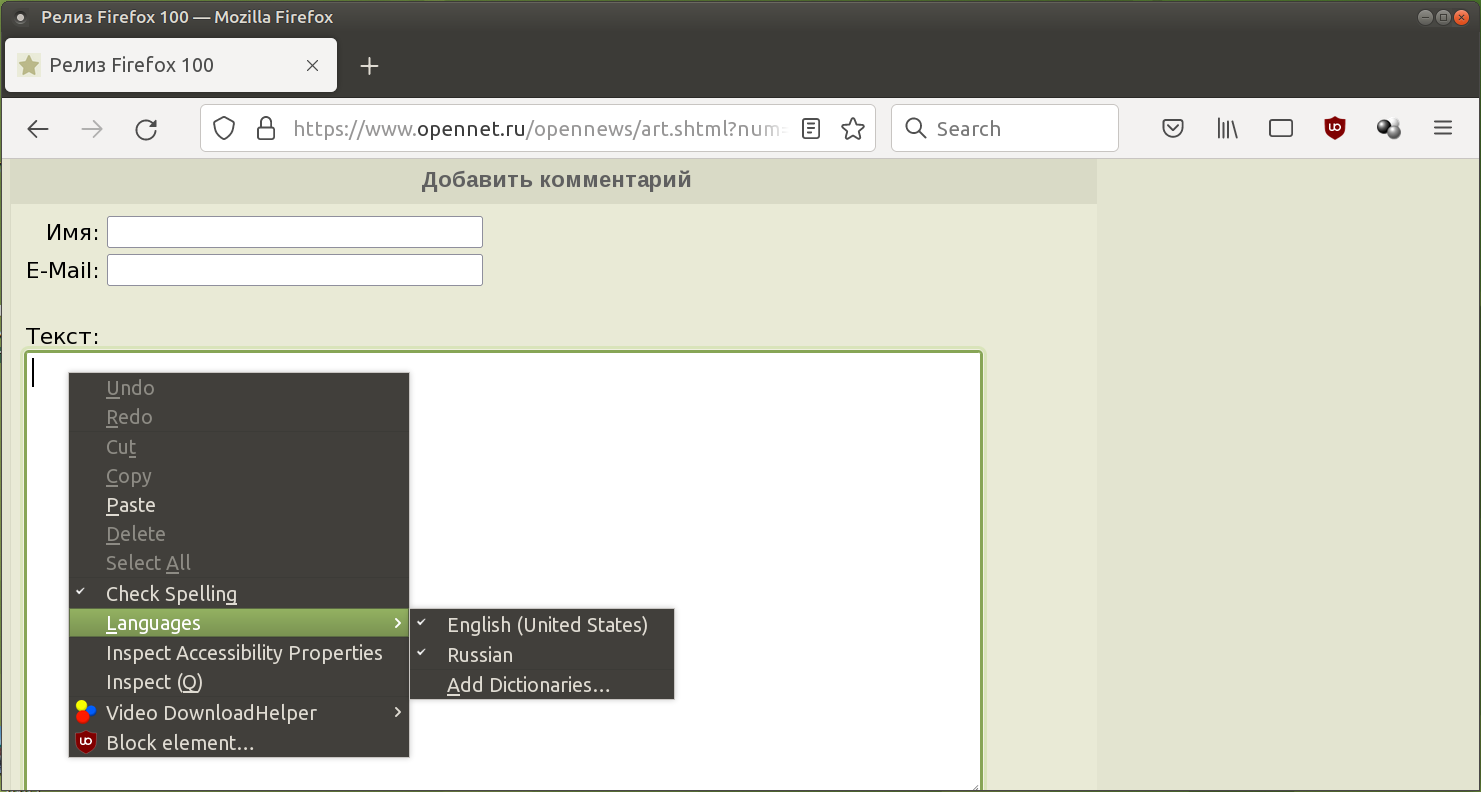Click the Текст: label
The image size is (1481, 792).
(x=63, y=336)
